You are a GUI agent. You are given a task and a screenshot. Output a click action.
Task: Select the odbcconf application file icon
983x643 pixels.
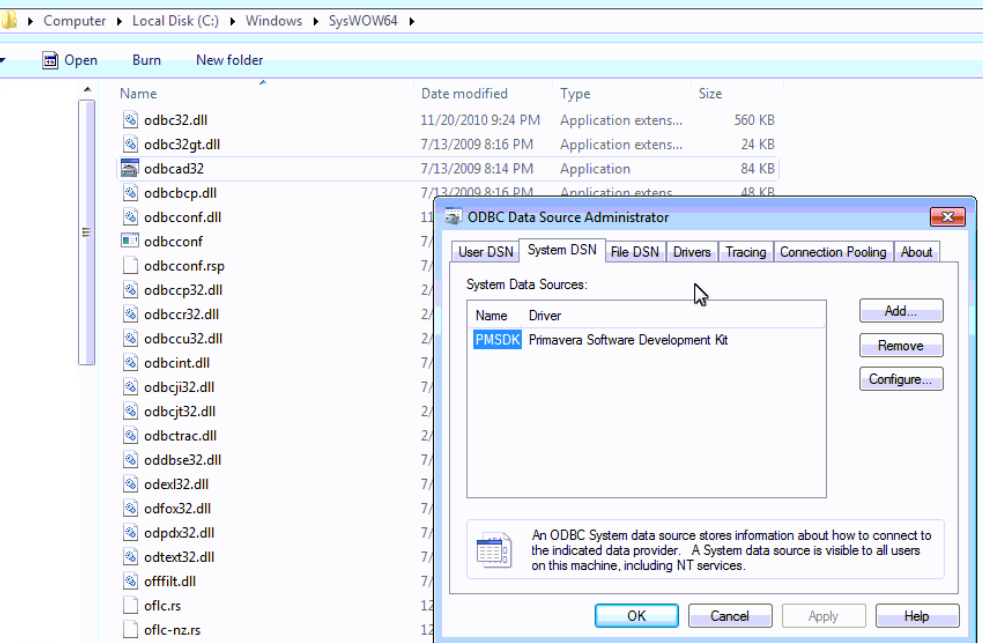coord(129,241)
